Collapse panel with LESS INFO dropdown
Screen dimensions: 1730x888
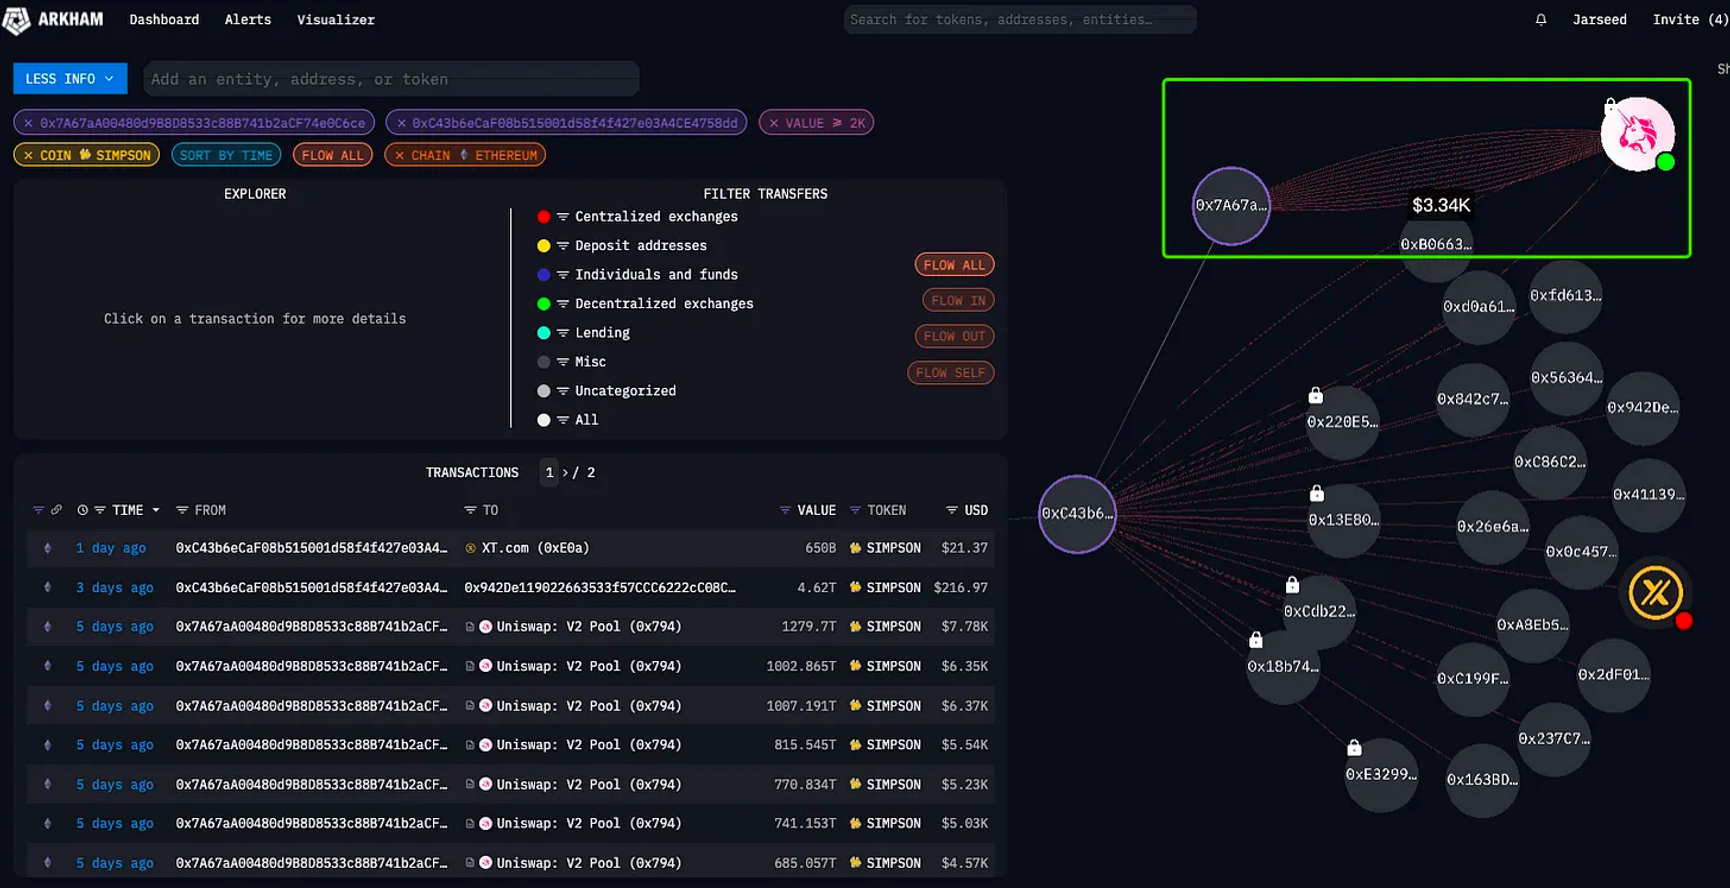point(70,78)
